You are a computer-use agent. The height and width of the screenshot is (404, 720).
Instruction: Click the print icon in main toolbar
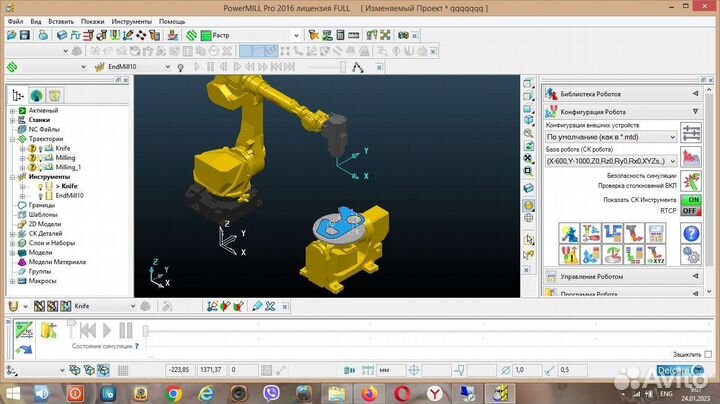[43, 35]
